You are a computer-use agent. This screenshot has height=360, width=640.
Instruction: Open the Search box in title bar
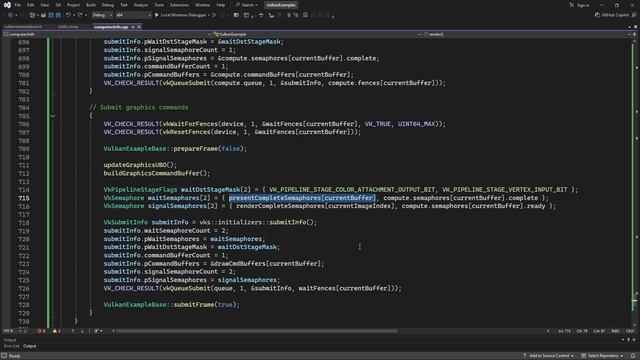pos(247,5)
